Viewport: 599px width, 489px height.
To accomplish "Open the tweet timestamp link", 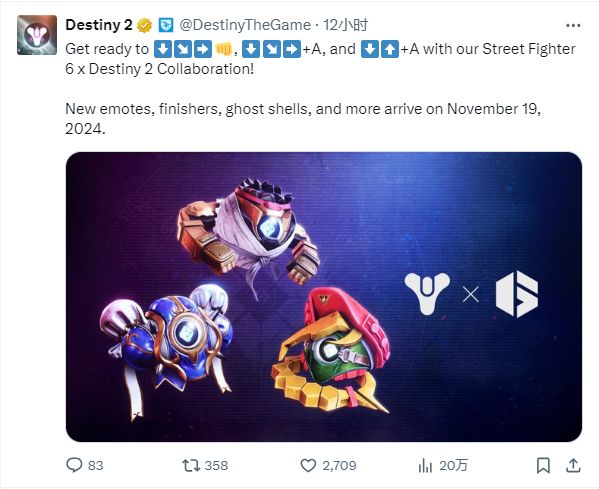I will [346, 25].
